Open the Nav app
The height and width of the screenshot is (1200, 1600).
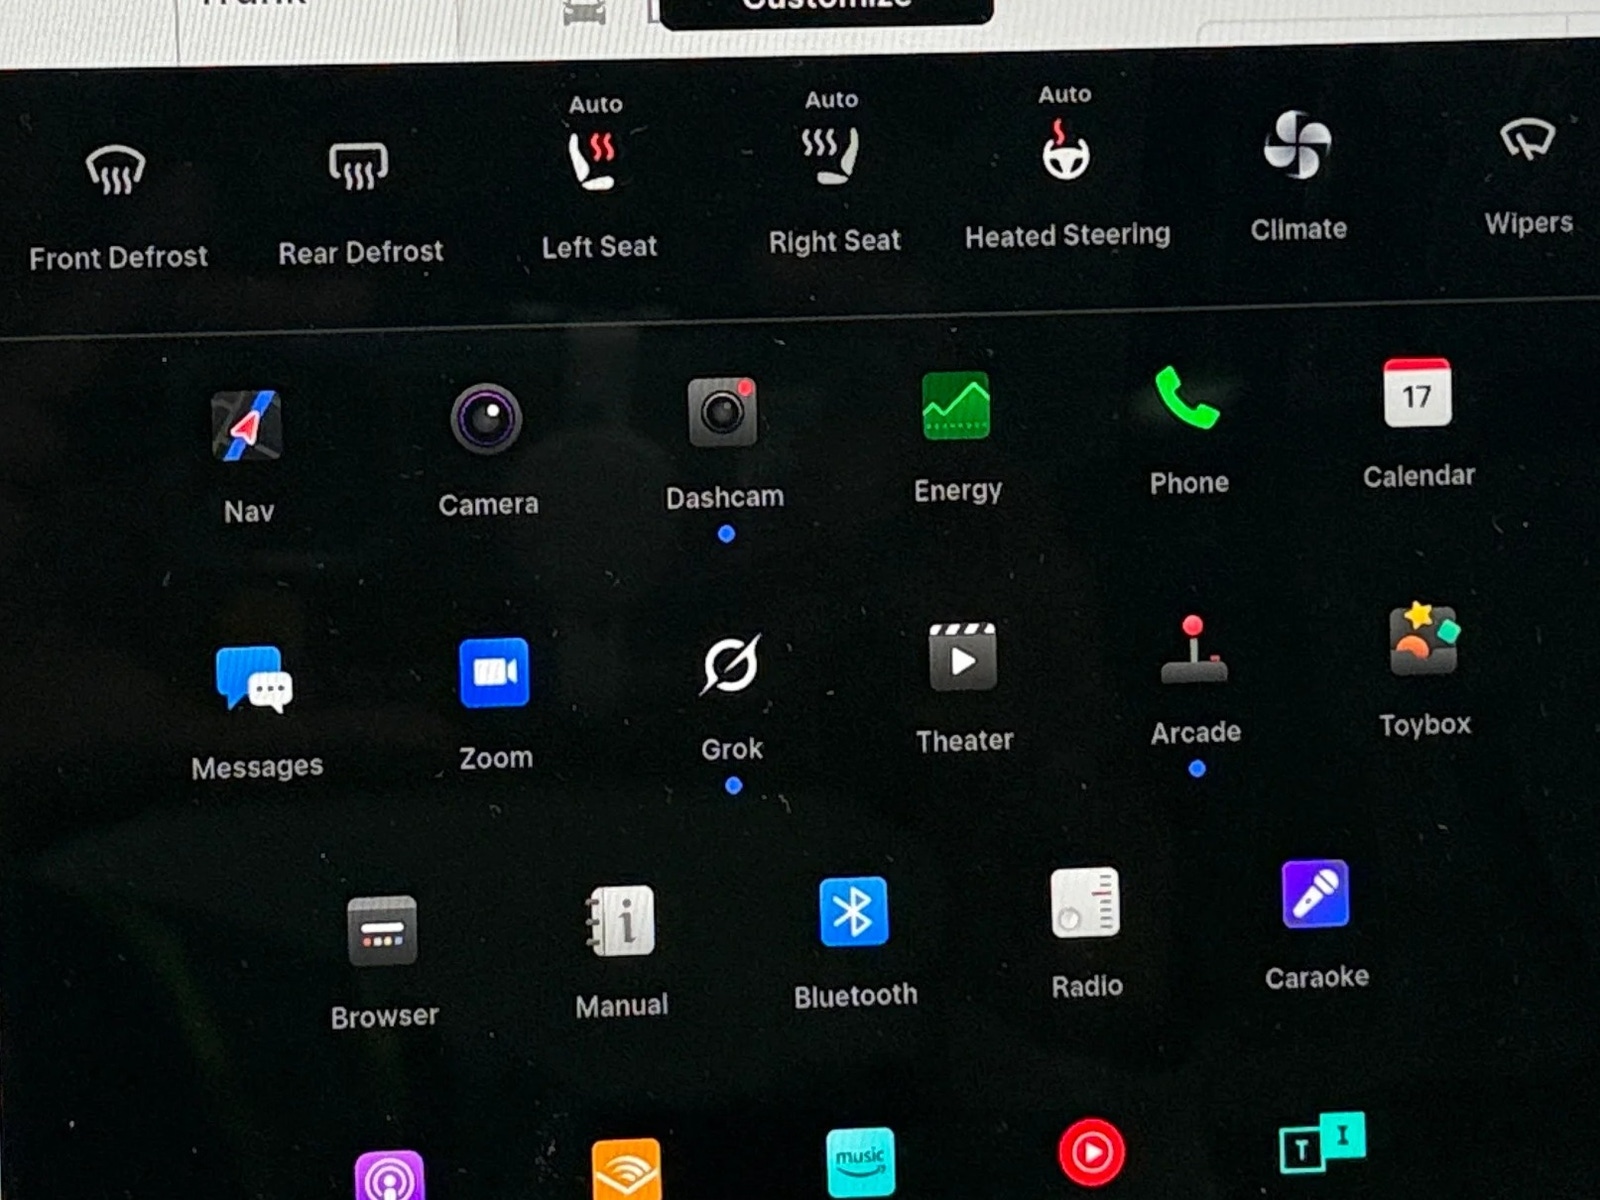[x=247, y=427]
